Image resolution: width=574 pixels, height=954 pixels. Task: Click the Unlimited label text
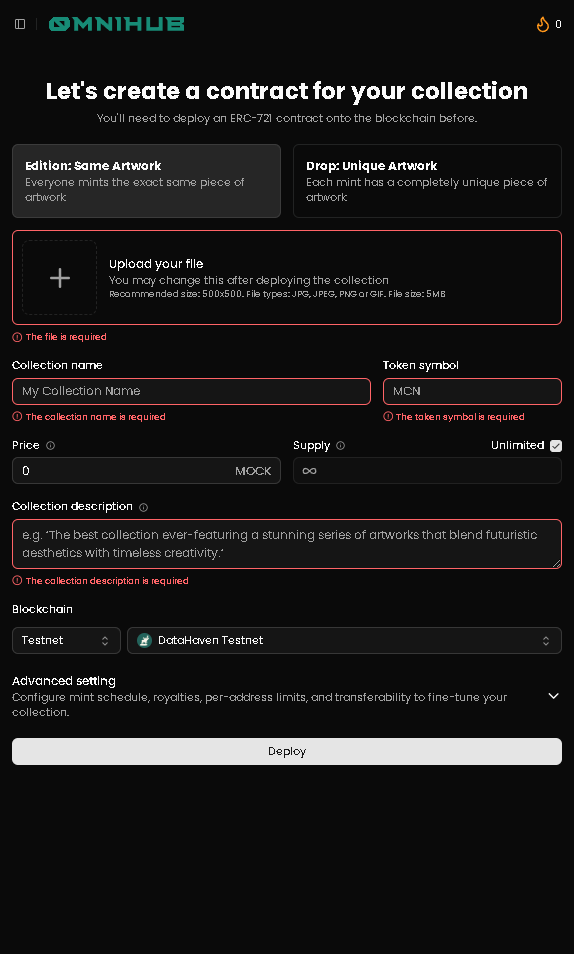517,445
